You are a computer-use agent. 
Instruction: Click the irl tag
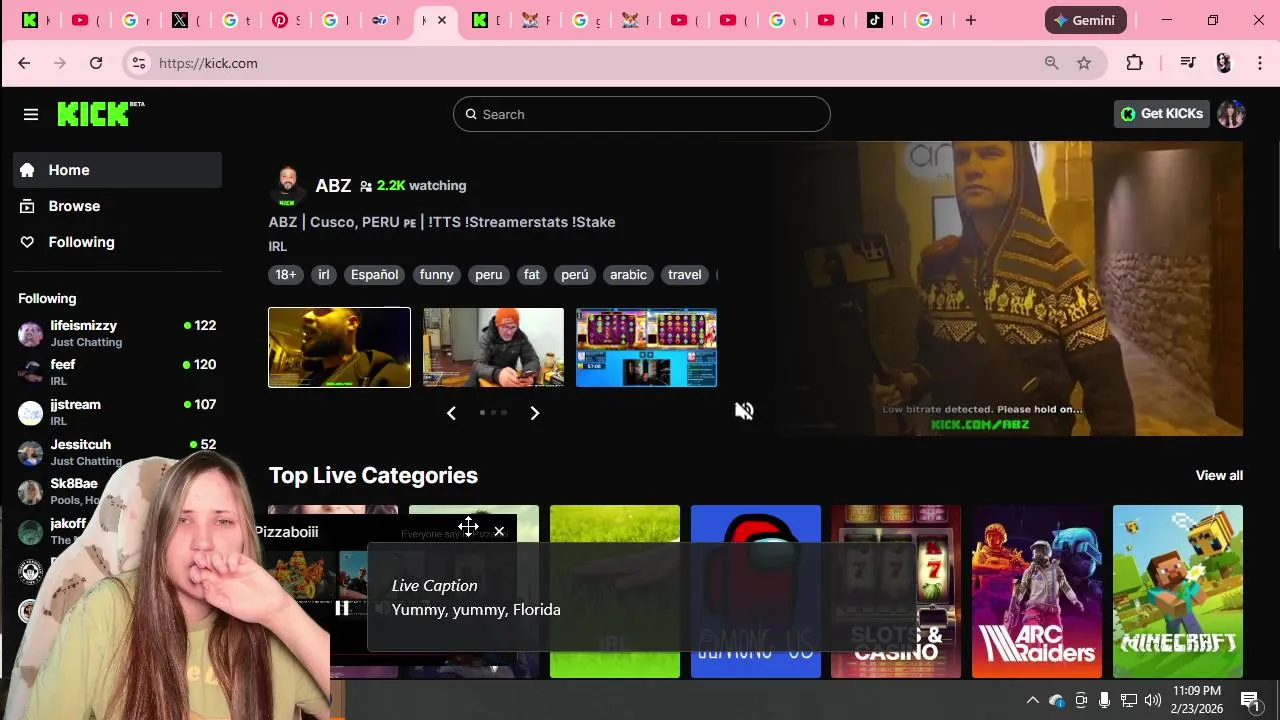(x=324, y=275)
